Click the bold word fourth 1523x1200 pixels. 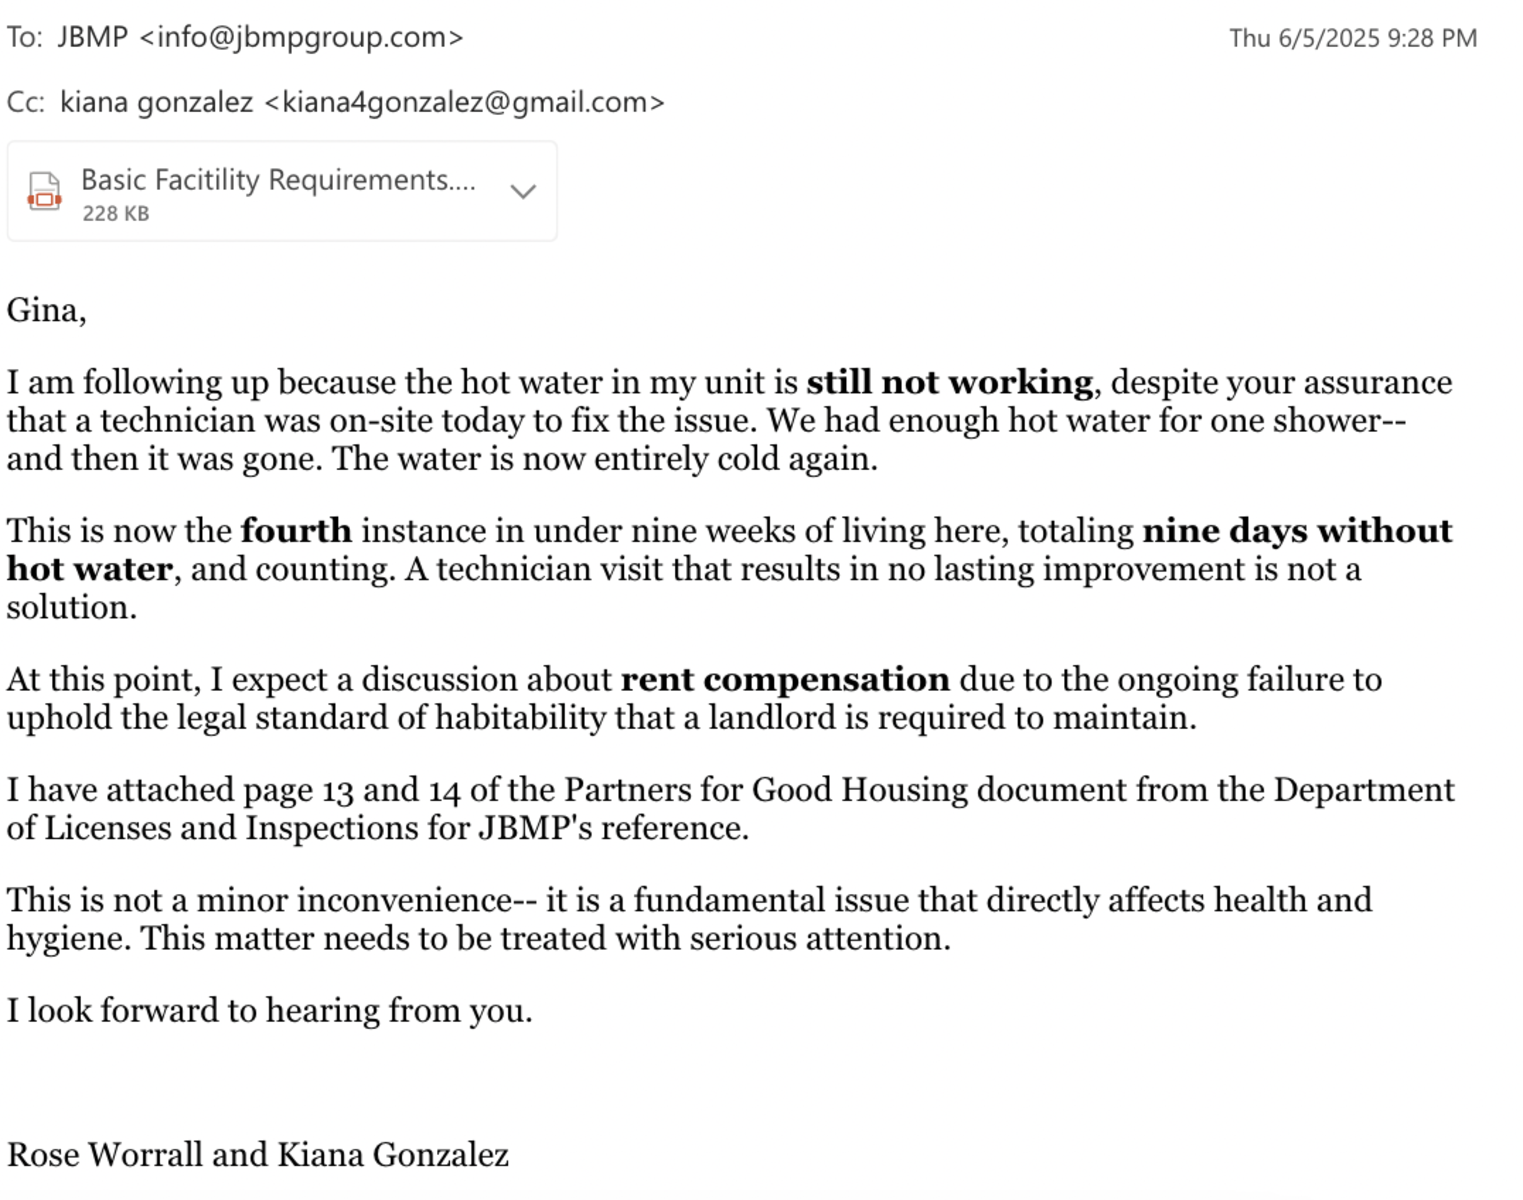[296, 530]
